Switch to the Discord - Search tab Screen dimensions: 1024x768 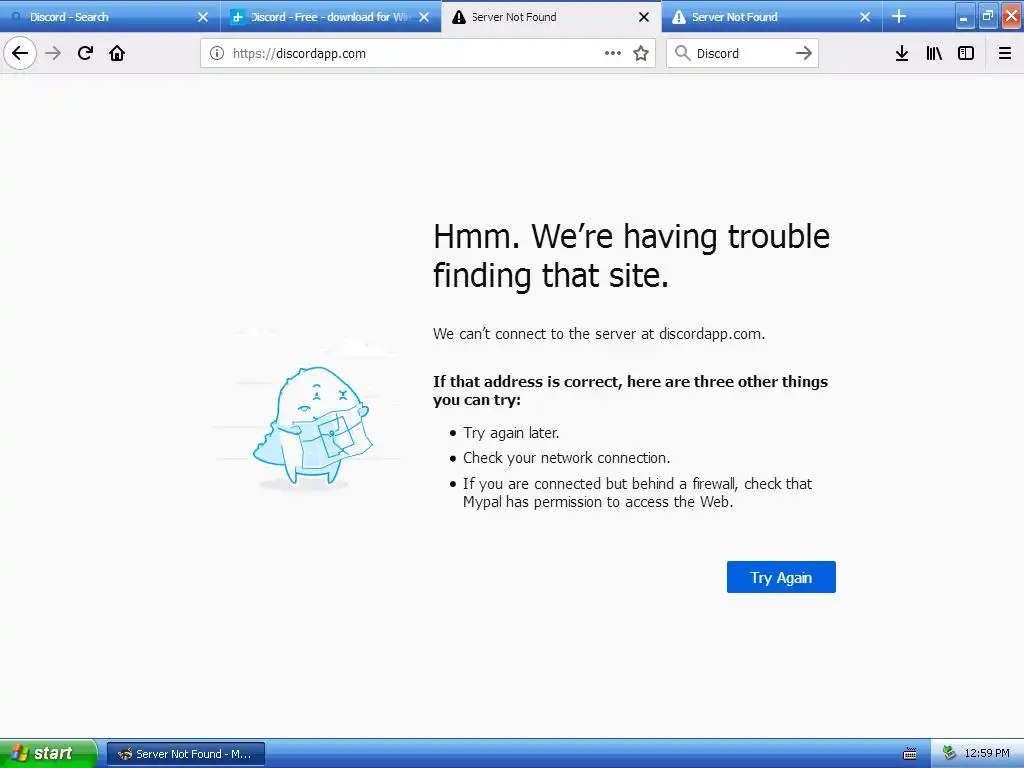(x=110, y=16)
